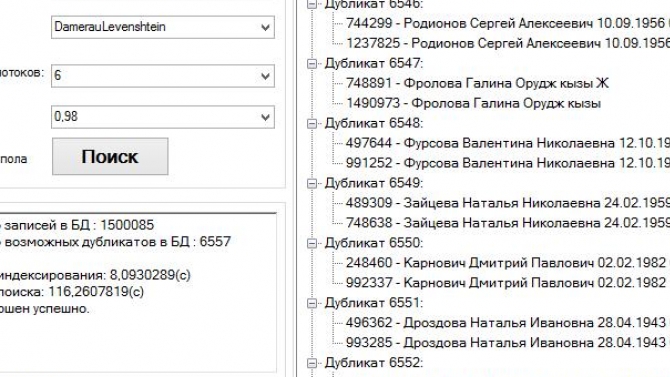
Task: Select record 1237825 Родионов Сергей Алексеевич
Action: [508, 43]
